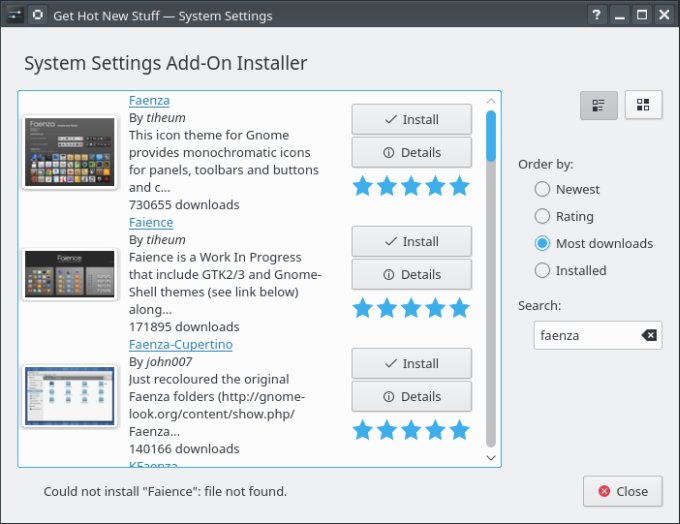Switch to the details list view mode

tap(598, 105)
